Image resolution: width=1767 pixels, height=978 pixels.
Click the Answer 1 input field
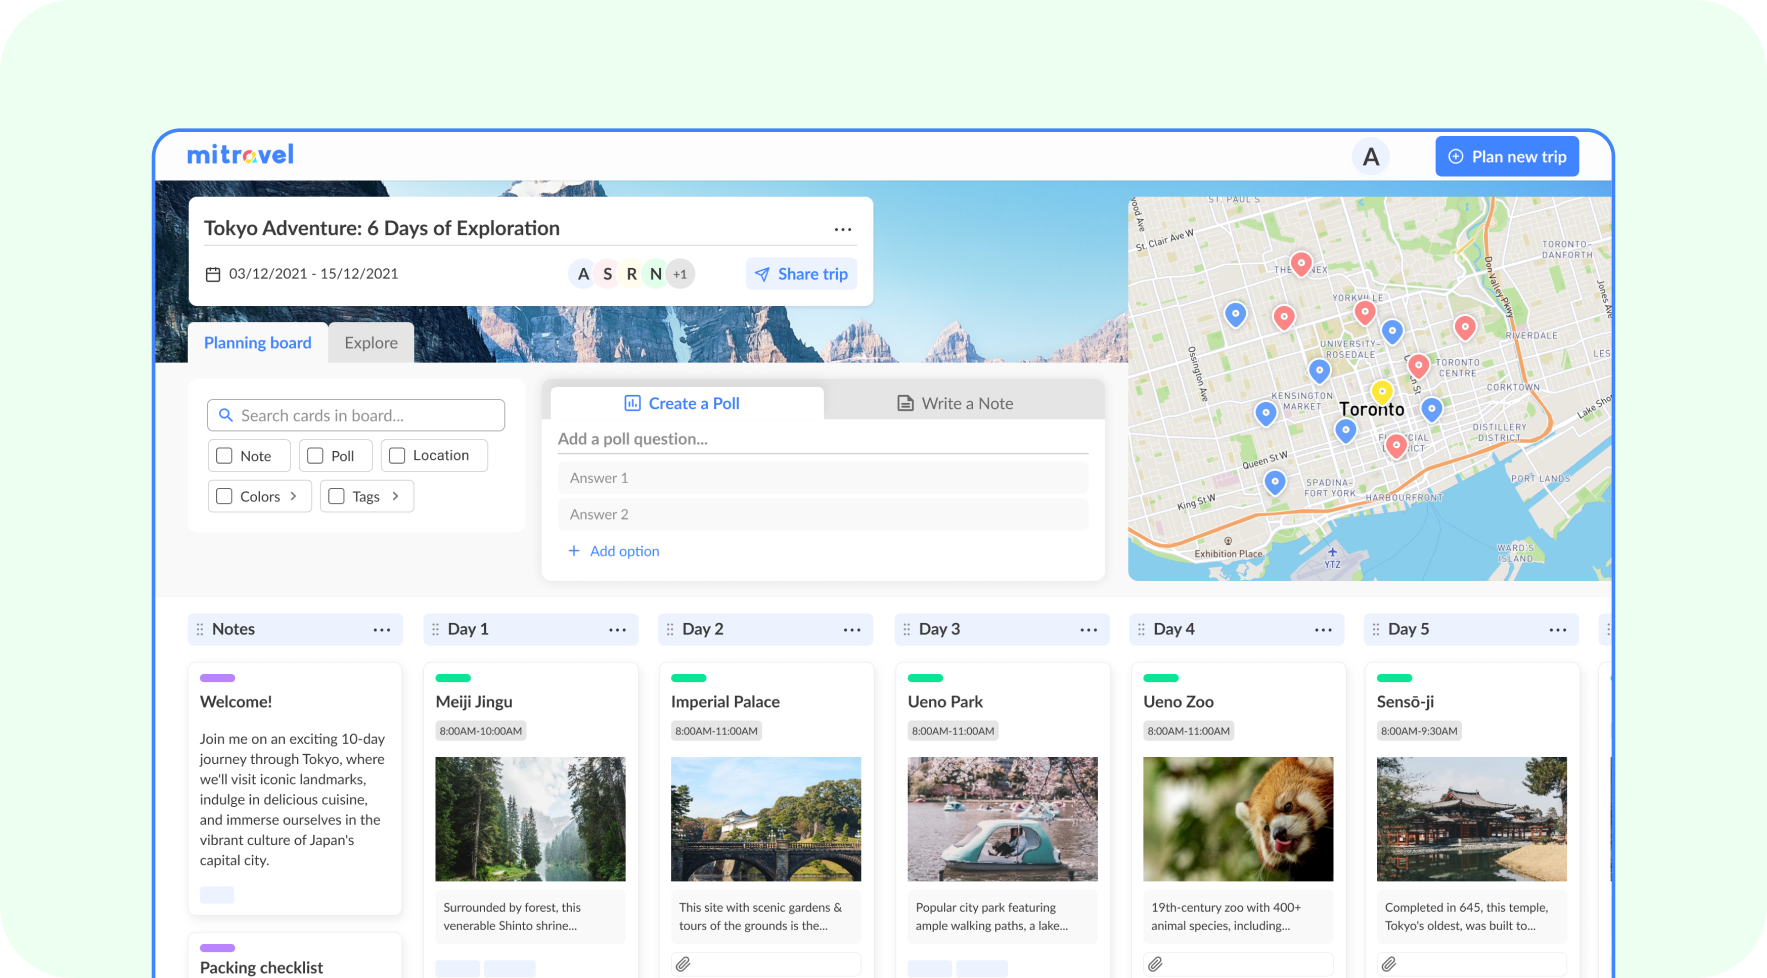pyautogui.click(x=823, y=478)
